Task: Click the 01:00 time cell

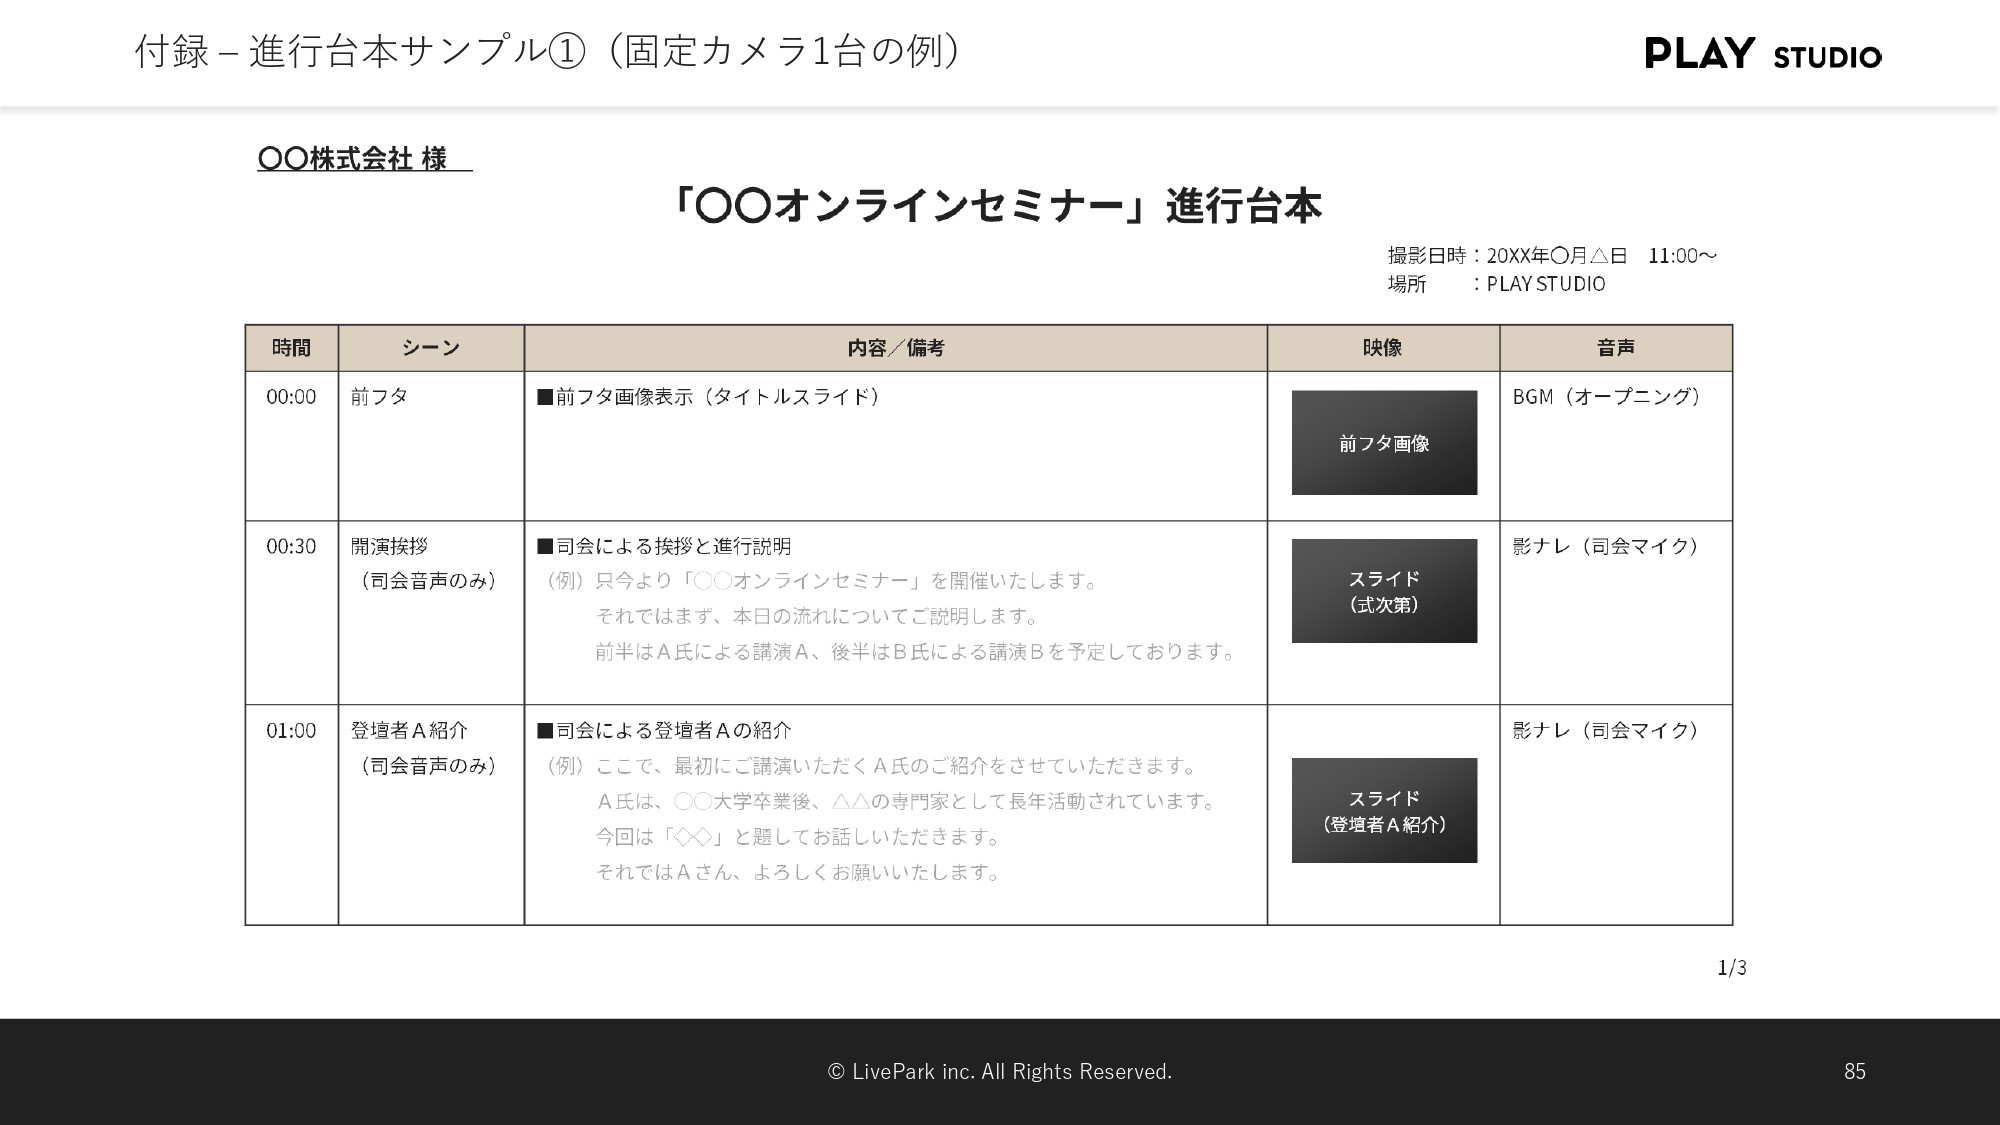Action: (x=291, y=731)
